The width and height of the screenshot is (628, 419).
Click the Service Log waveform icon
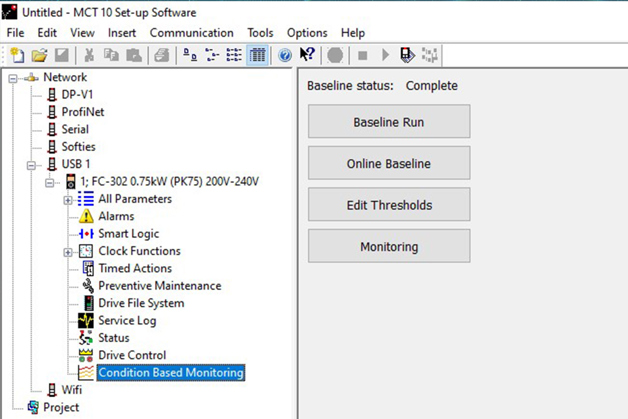pyautogui.click(x=86, y=320)
